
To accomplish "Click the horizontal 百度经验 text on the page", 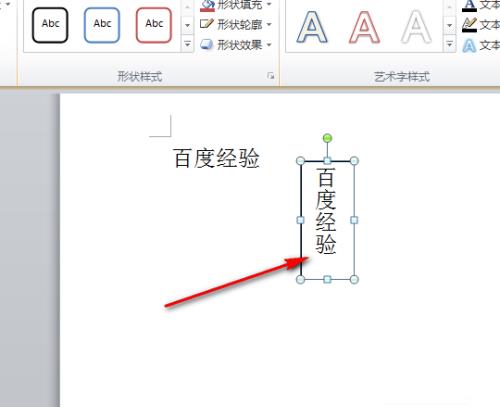I will pos(216,158).
